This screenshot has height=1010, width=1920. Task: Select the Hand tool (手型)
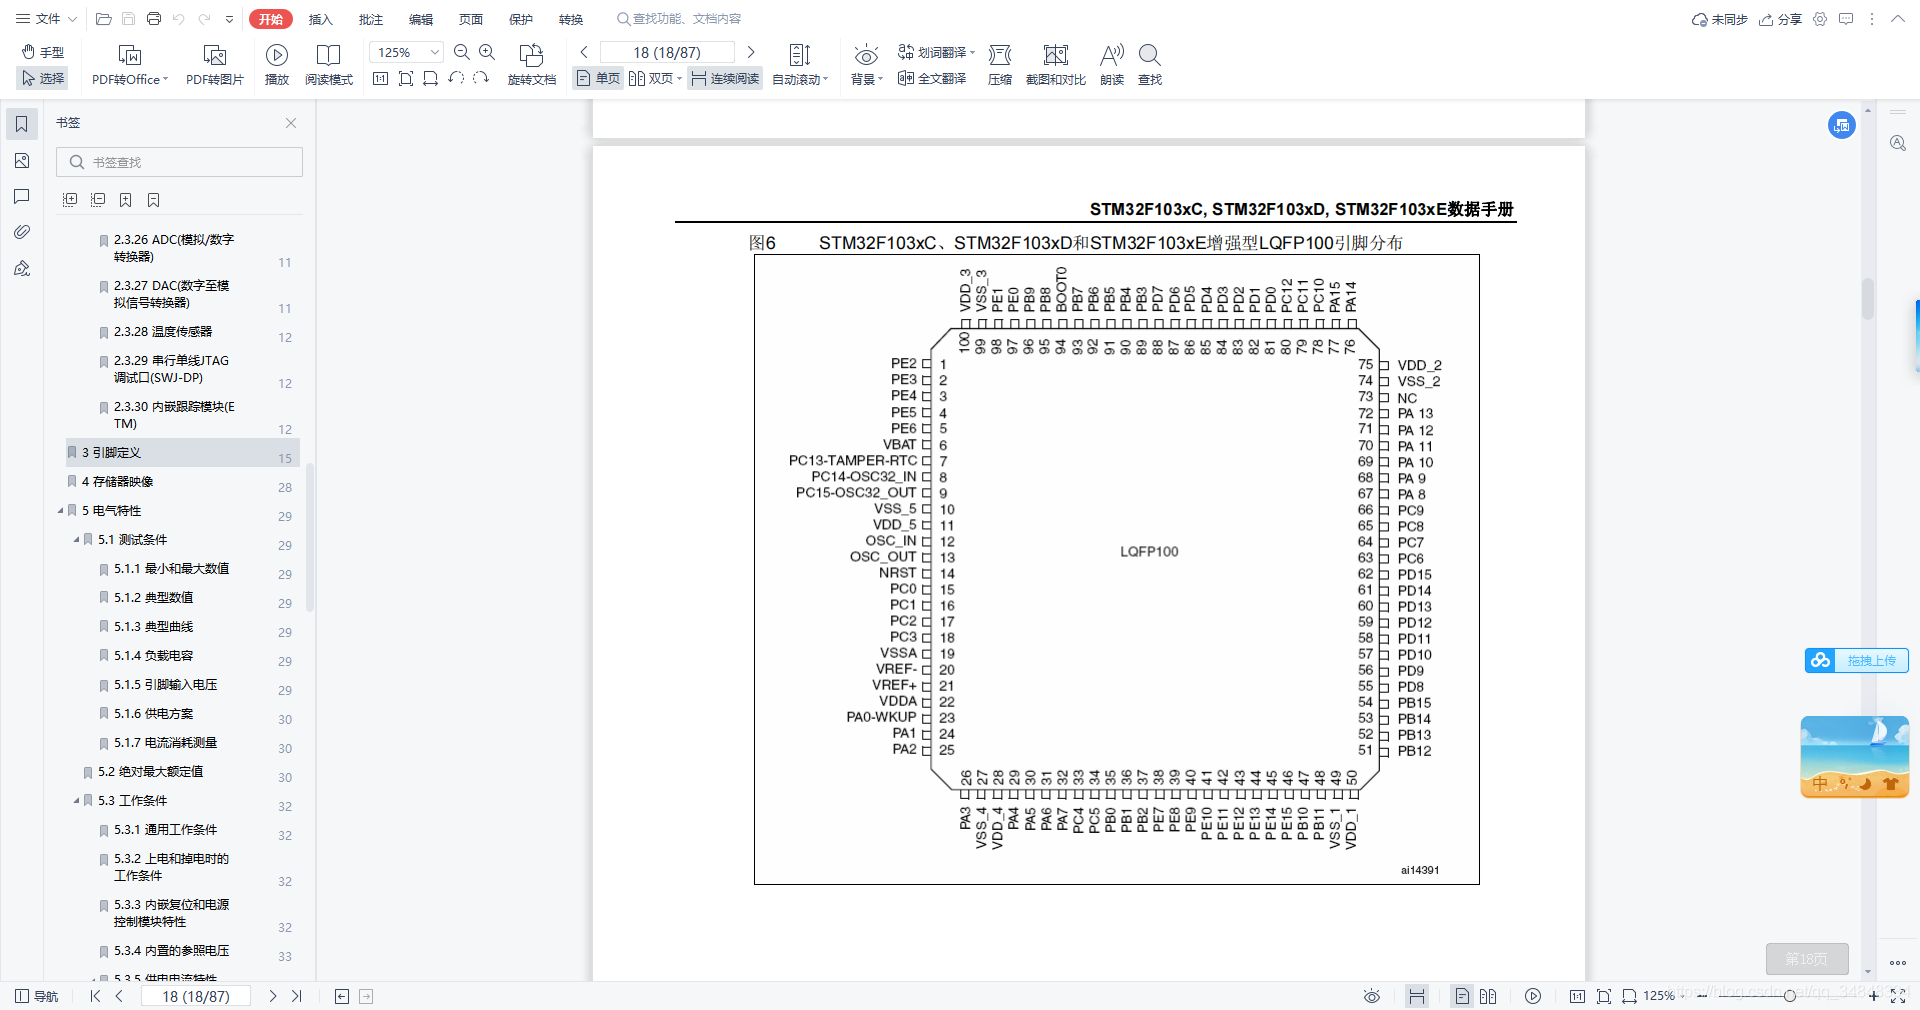(42, 52)
